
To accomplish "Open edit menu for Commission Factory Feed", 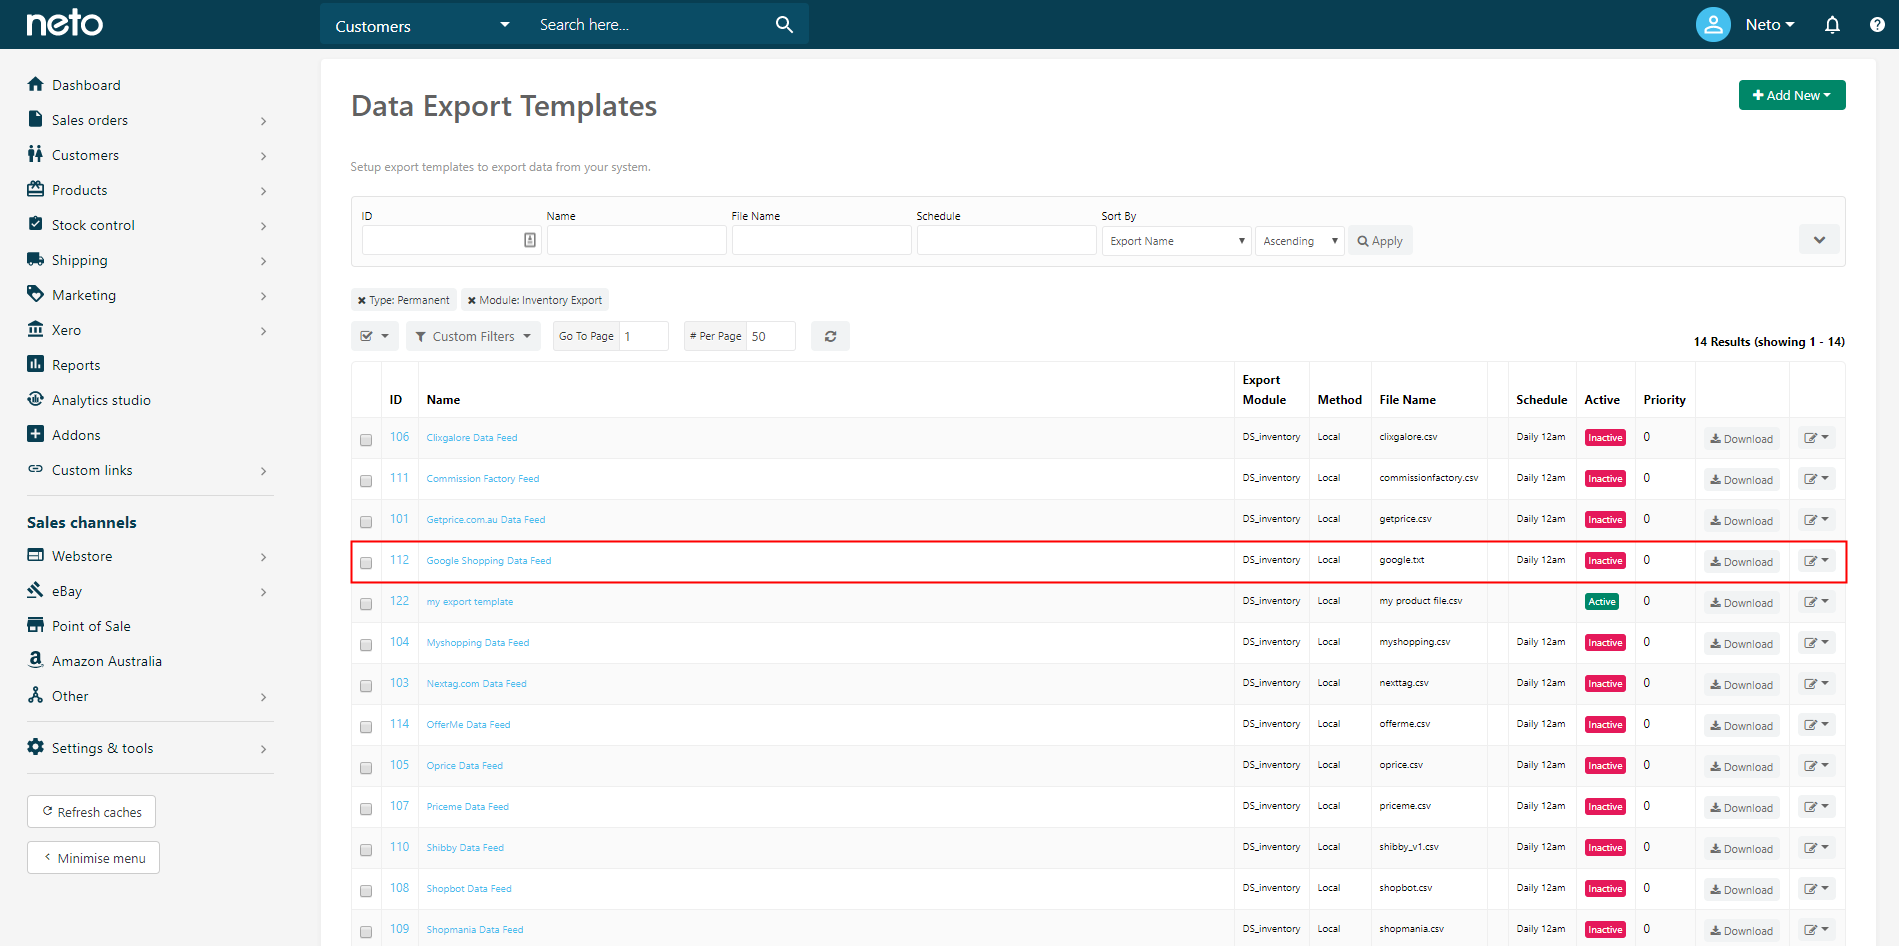I will click(x=1816, y=479).
